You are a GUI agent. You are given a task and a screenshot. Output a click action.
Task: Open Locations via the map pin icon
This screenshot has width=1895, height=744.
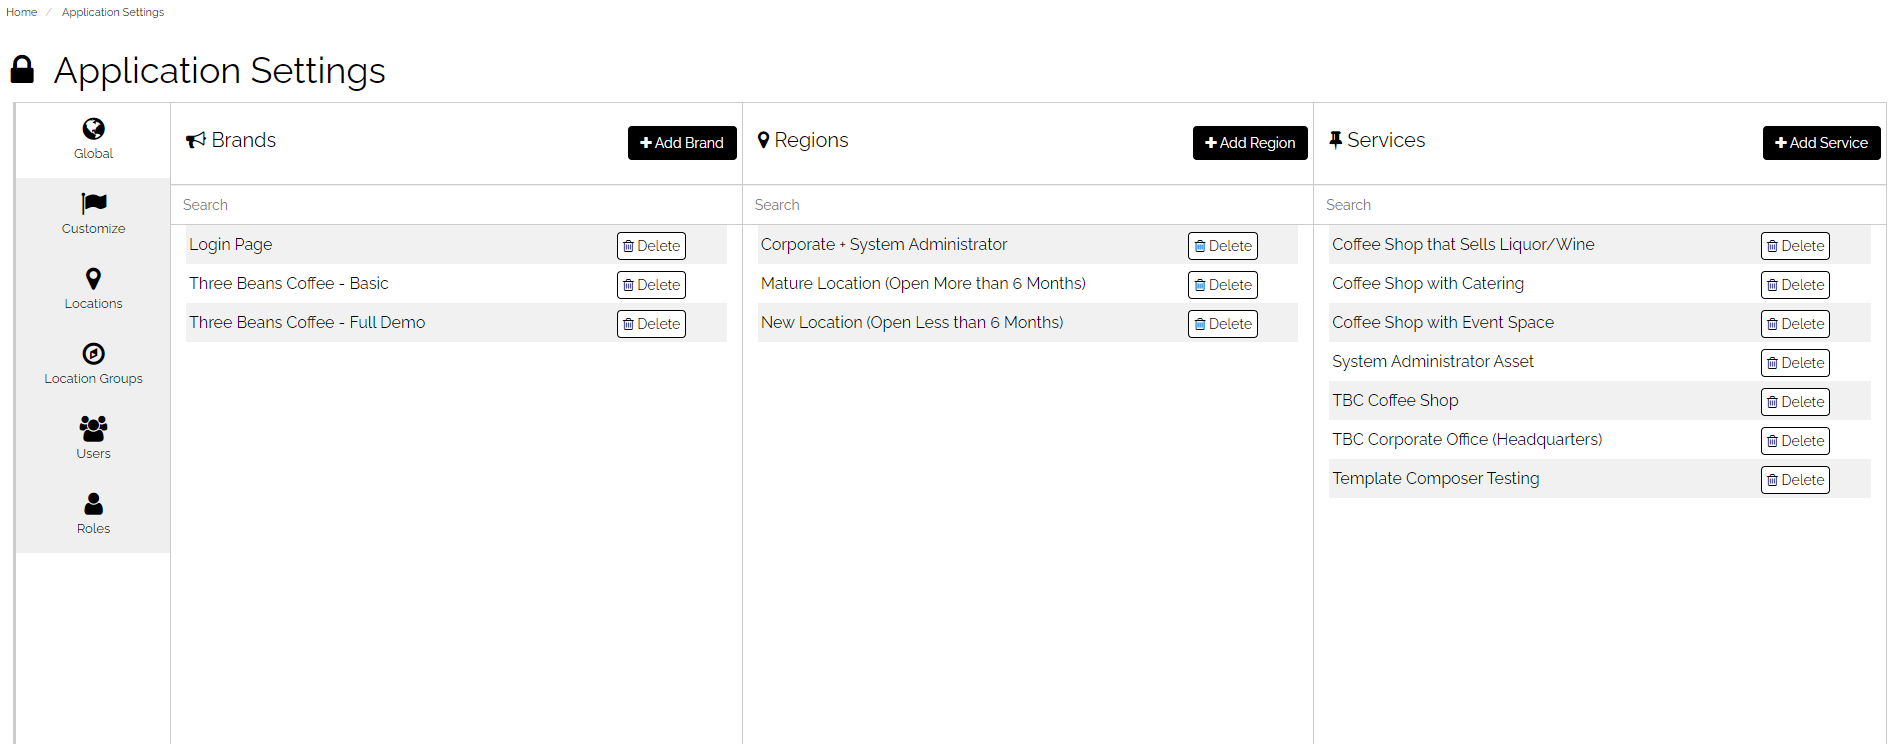[93, 279]
